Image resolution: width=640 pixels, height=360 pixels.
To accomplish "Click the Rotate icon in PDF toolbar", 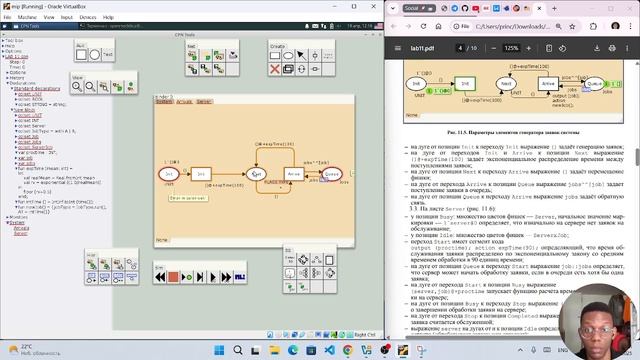I will tap(562, 48).
